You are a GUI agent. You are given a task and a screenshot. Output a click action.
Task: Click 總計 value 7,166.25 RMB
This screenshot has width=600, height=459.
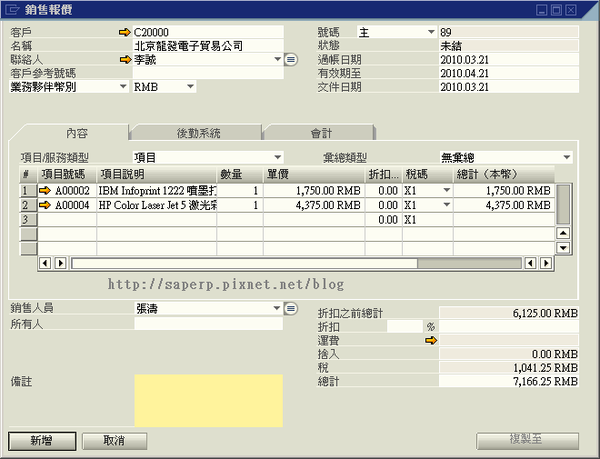(509, 381)
